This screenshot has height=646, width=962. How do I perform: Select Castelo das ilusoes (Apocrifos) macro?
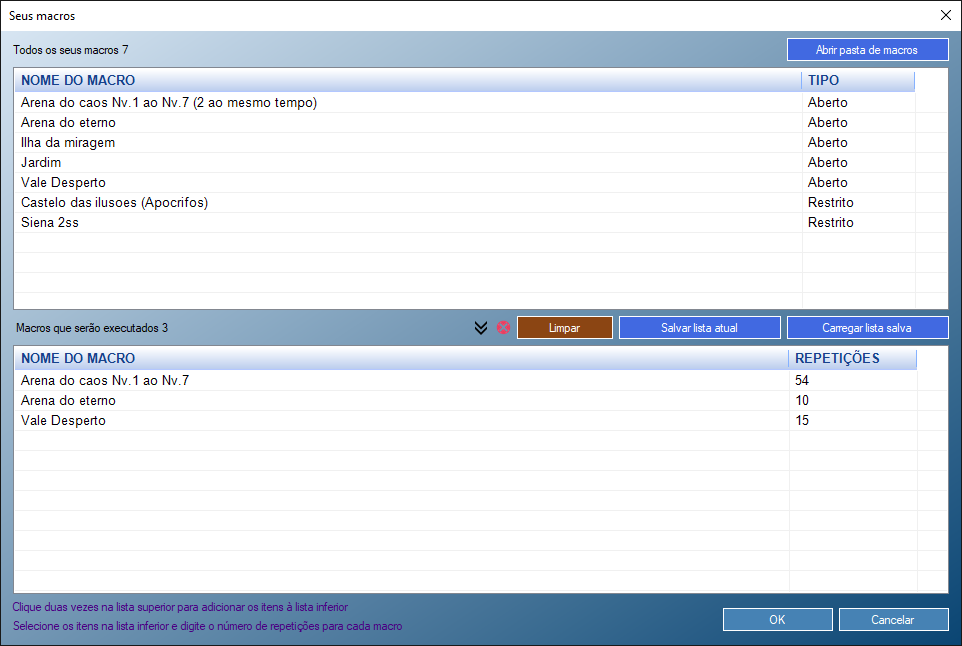click(114, 203)
